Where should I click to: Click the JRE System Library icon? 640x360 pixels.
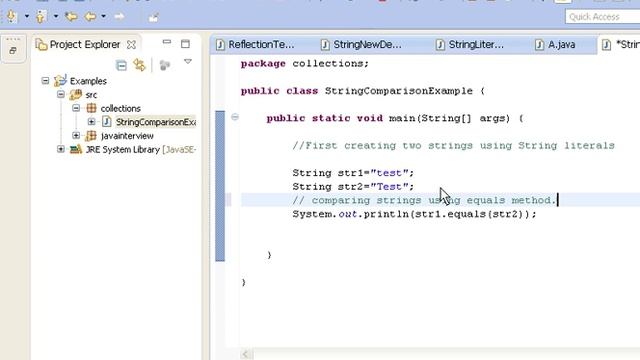point(76,149)
